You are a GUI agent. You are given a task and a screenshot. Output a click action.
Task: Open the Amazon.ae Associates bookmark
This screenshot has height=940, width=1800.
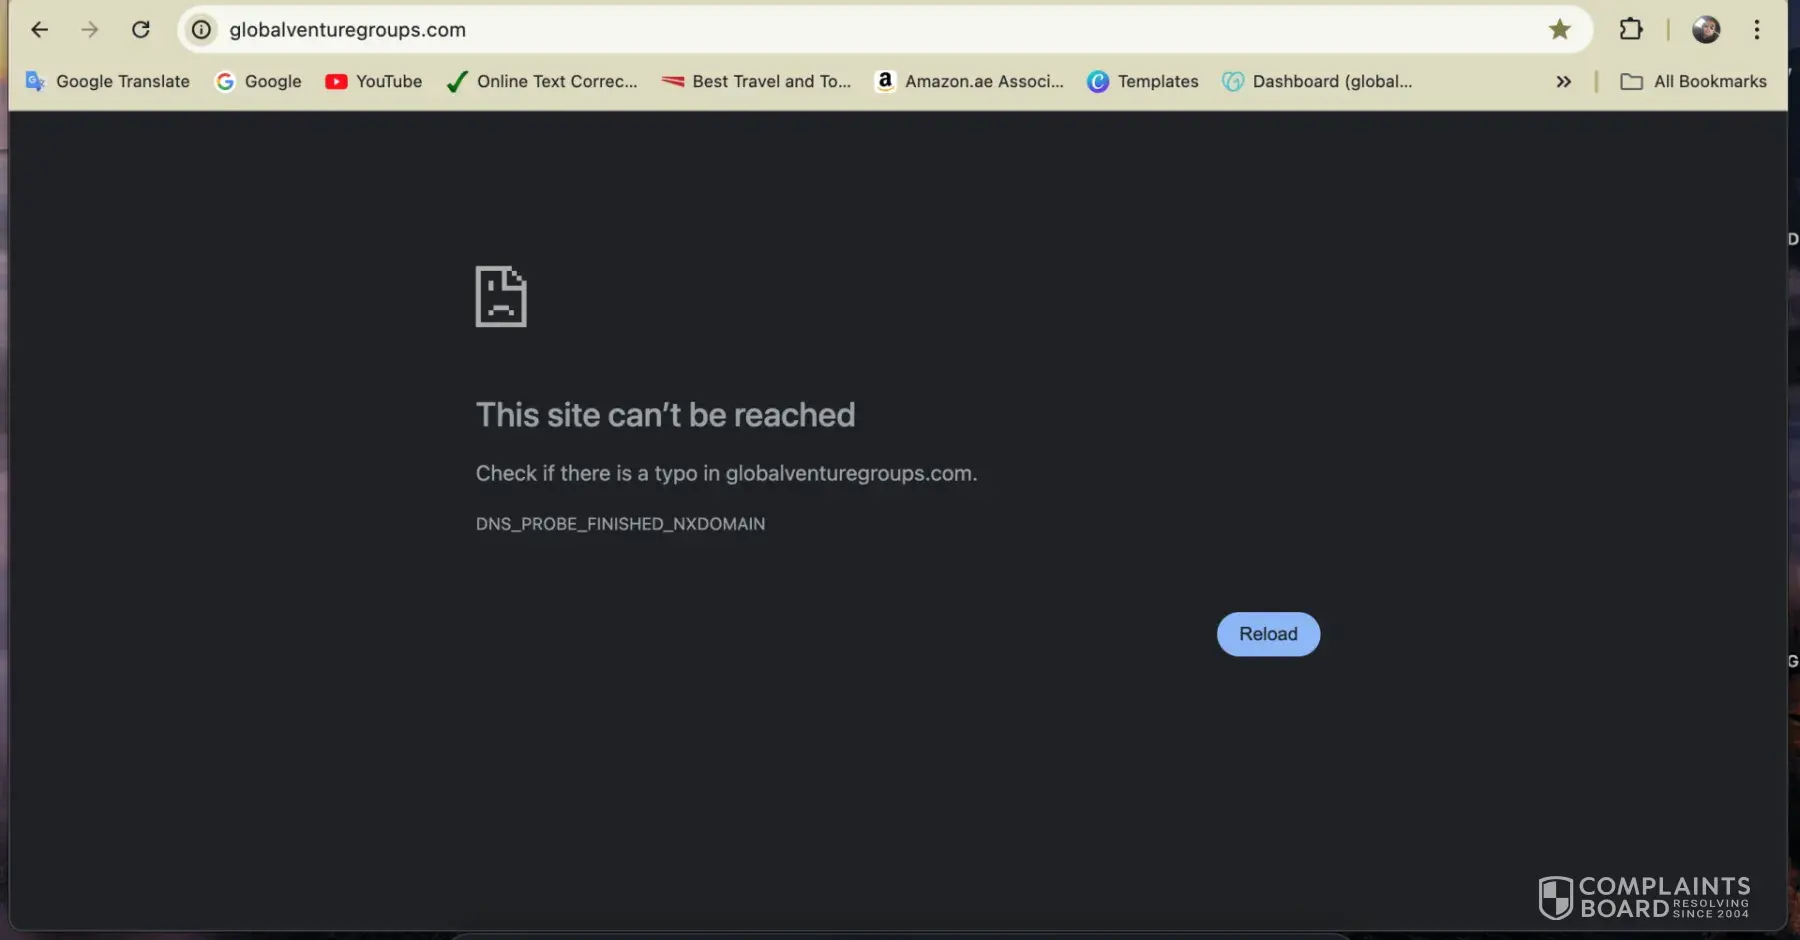tap(970, 82)
